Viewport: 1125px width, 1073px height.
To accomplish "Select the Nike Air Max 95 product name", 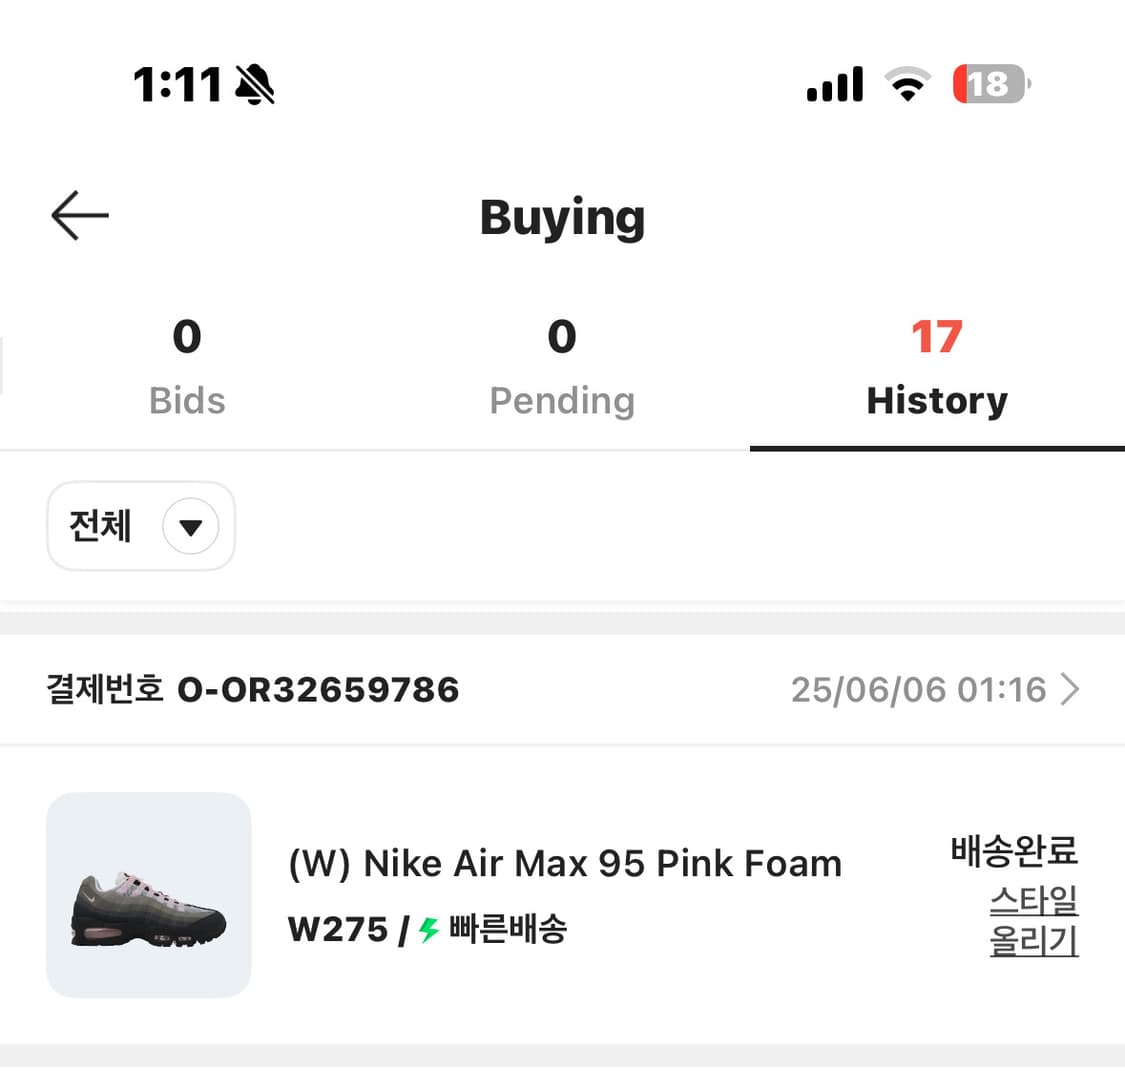I will (564, 862).
